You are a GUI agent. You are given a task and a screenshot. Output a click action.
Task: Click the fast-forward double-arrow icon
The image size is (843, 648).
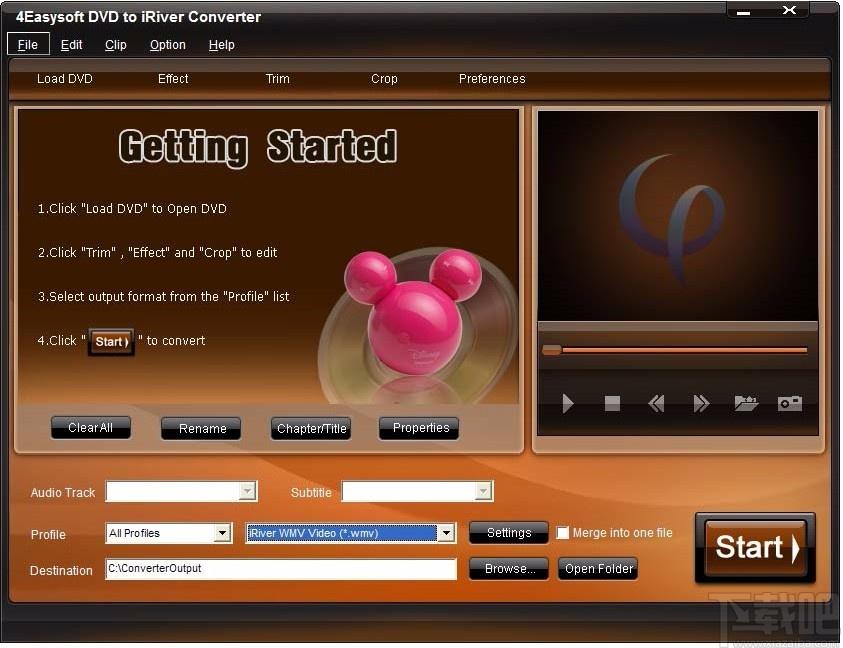pos(701,403)
